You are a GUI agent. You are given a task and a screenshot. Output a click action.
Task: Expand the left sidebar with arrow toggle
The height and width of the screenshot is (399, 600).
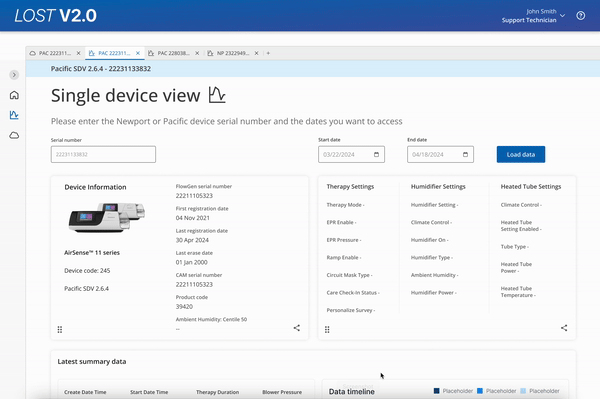click(14, 75)
